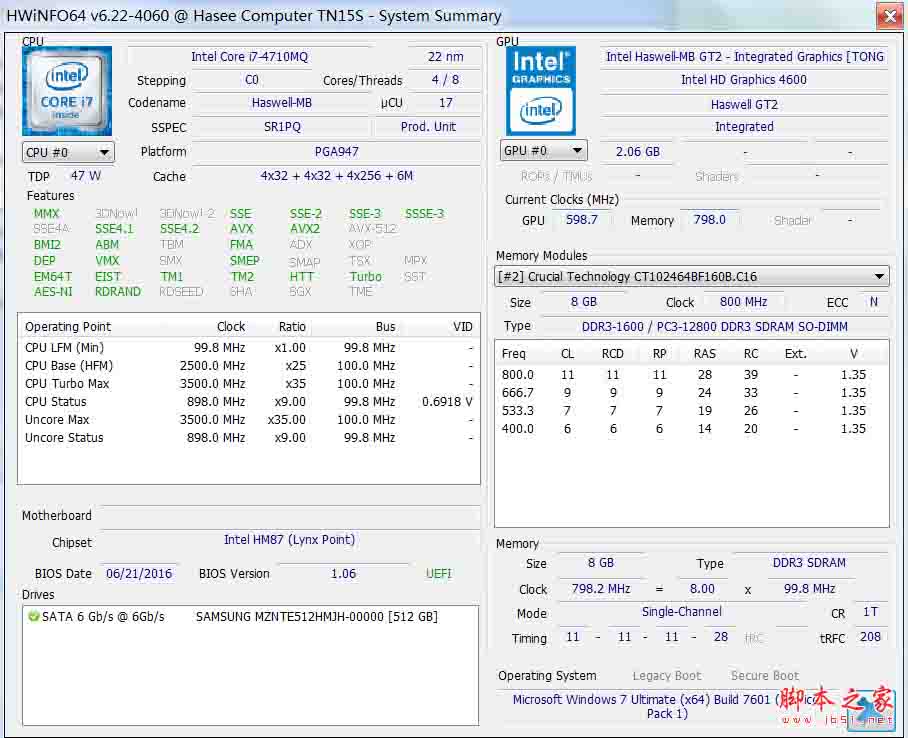The height and width of the screenshot is (738, 908).
Task: Click the BIOS Date value '06/21/2016'
Action: pos(139,573)
